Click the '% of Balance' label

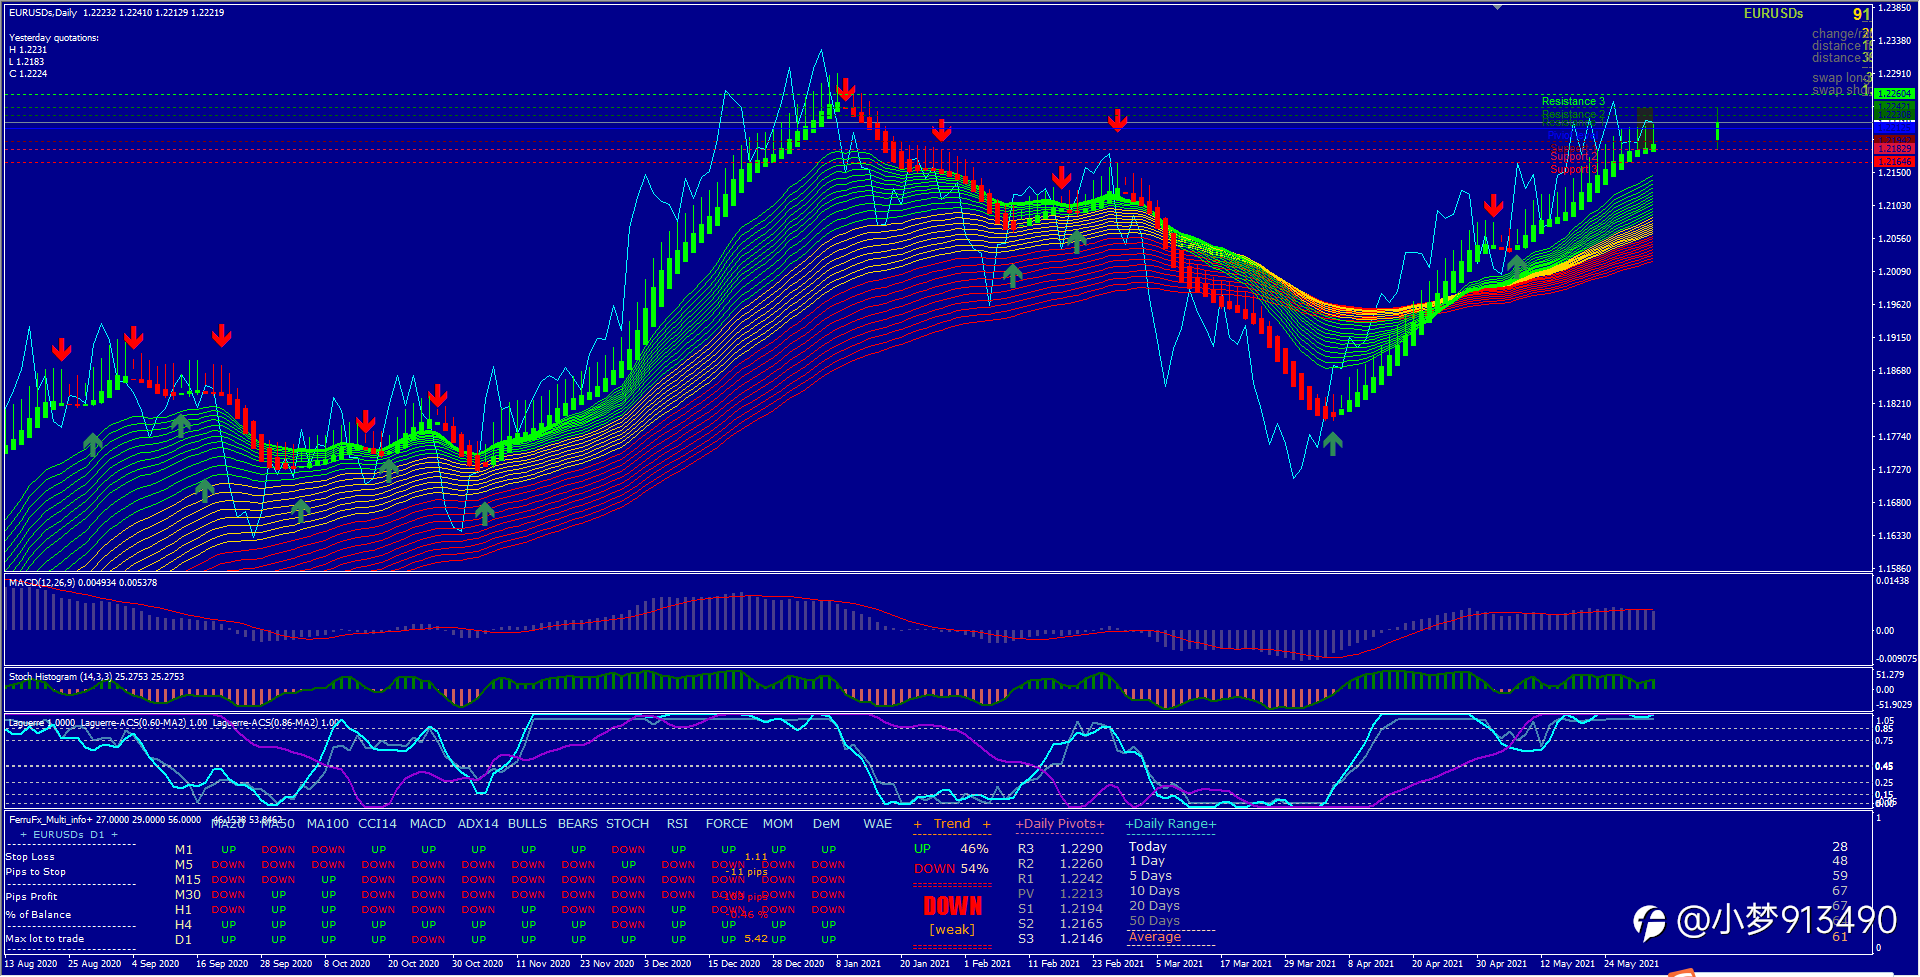click(x=38, y=915)
